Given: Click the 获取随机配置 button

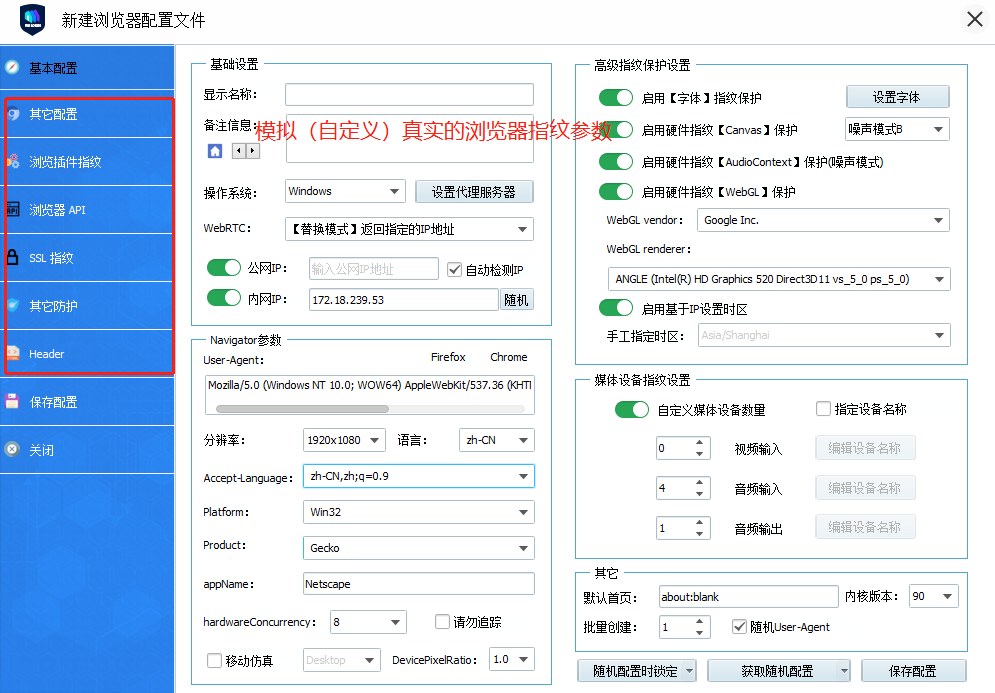Looking at the screenshot, I should click(779, 671).
